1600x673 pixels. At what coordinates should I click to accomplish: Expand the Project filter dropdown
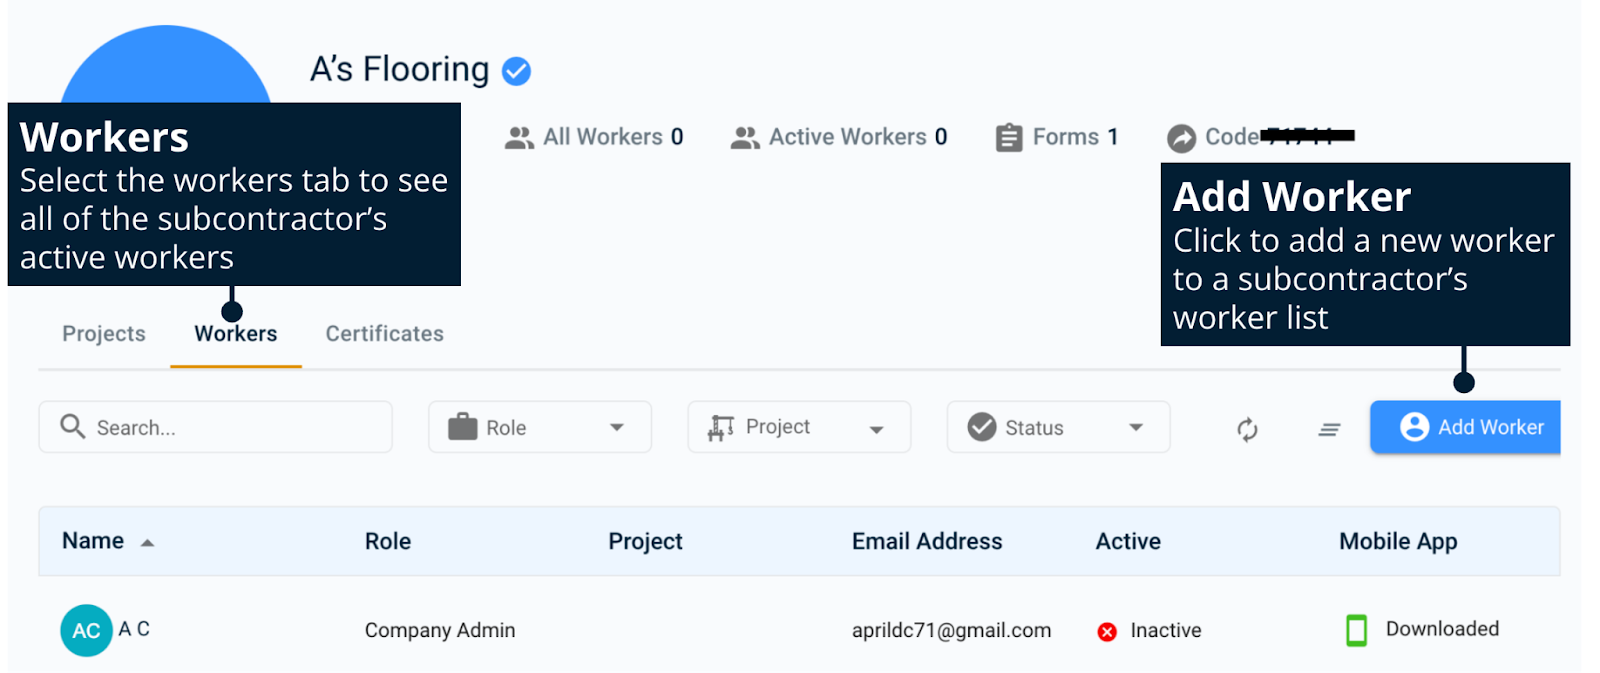click(799, 427)
